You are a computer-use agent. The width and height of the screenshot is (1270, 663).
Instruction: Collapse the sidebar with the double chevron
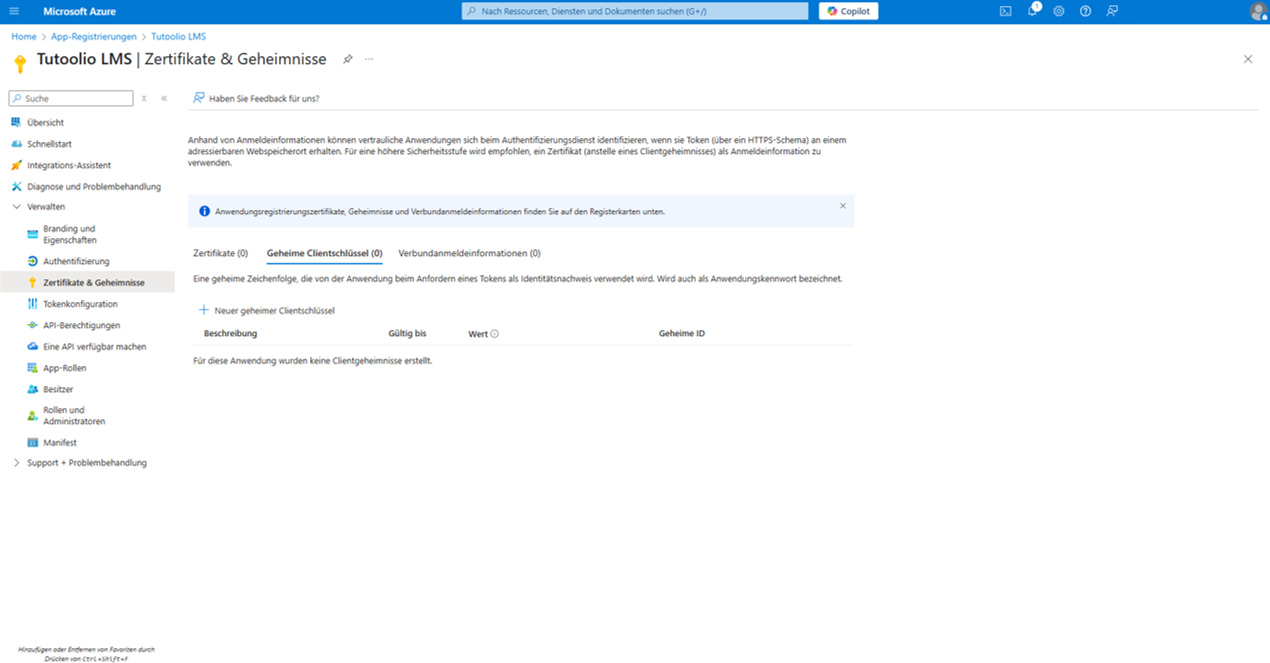pyautogui.click(x=164, y=98)
